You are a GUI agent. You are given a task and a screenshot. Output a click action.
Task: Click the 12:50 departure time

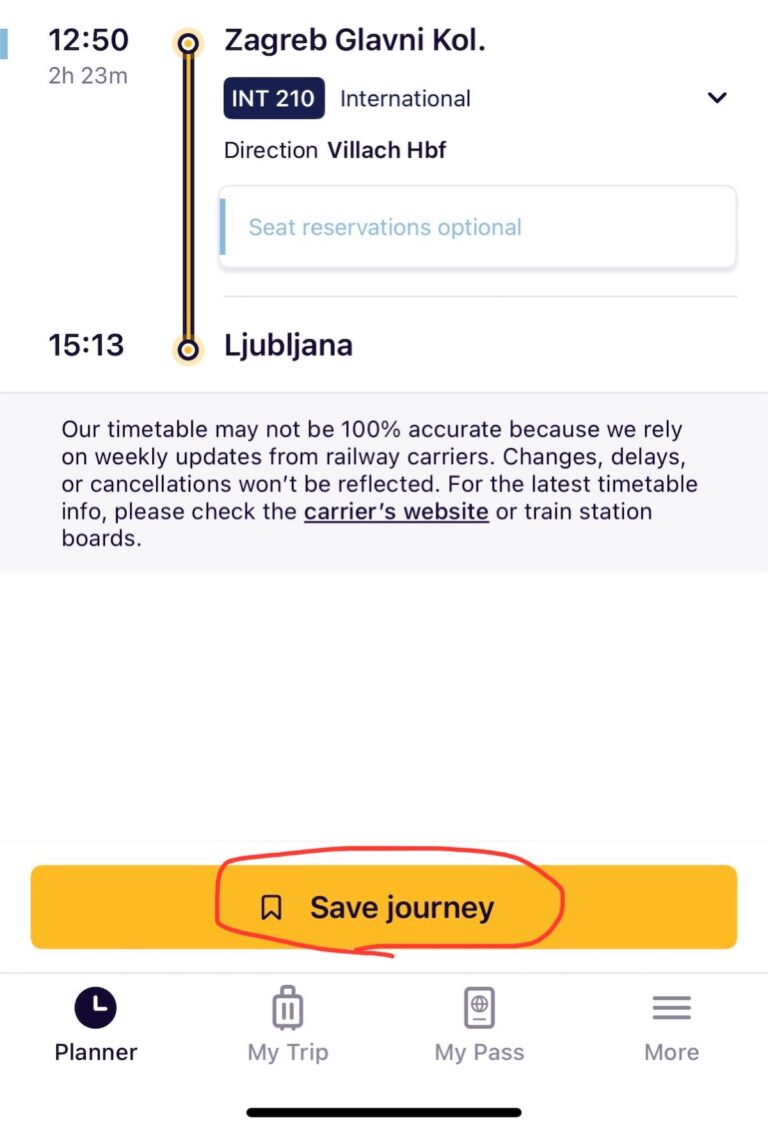pyautogui.click(x=88, y=41)
